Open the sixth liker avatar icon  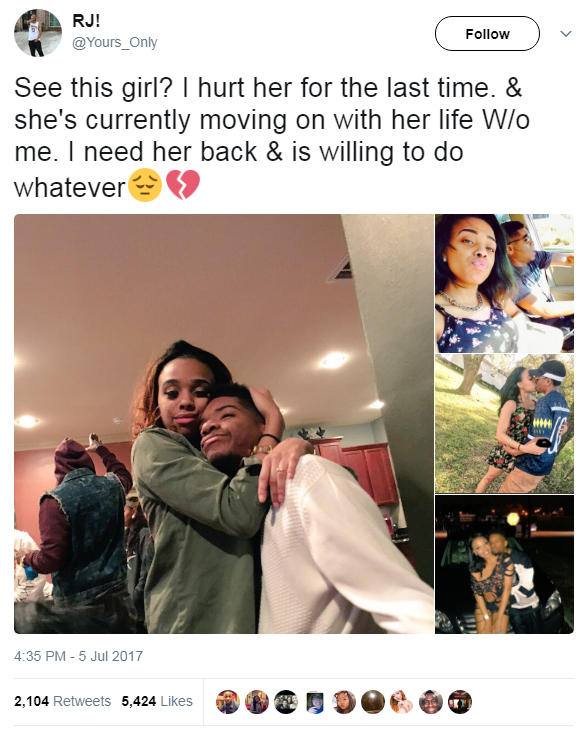(x=373, y=702)
